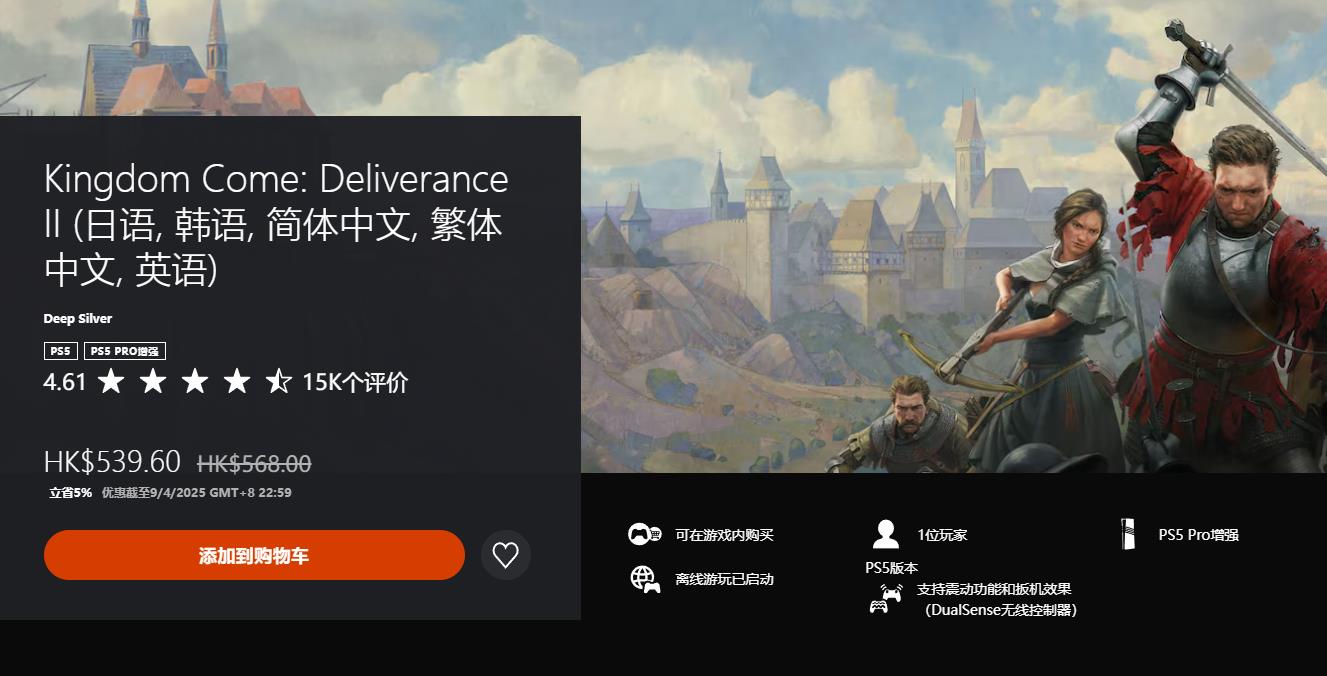
Task: Click the strikethrough HK$568.00 original price
Action: point(254,464)
